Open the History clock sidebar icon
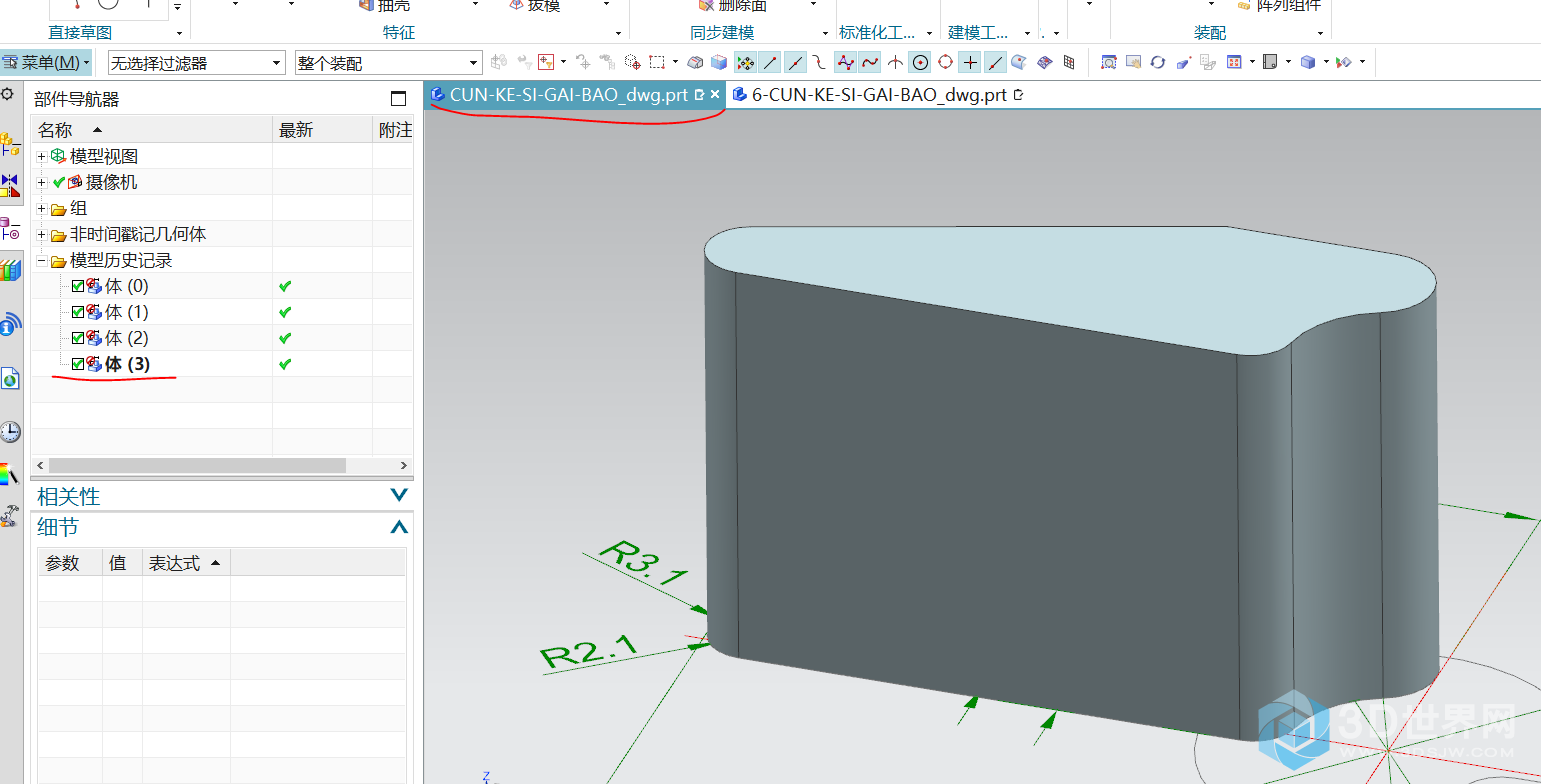Screen dimensions: 1541x784 10,432
